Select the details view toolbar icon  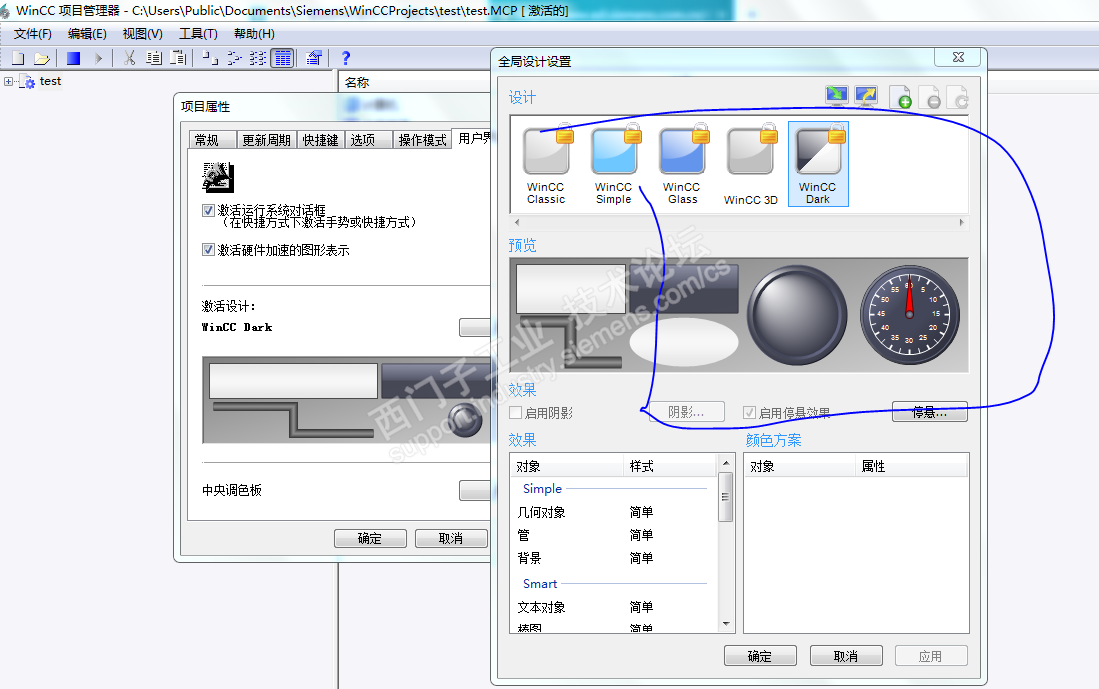pyautogui.click(x=282, y=58)
